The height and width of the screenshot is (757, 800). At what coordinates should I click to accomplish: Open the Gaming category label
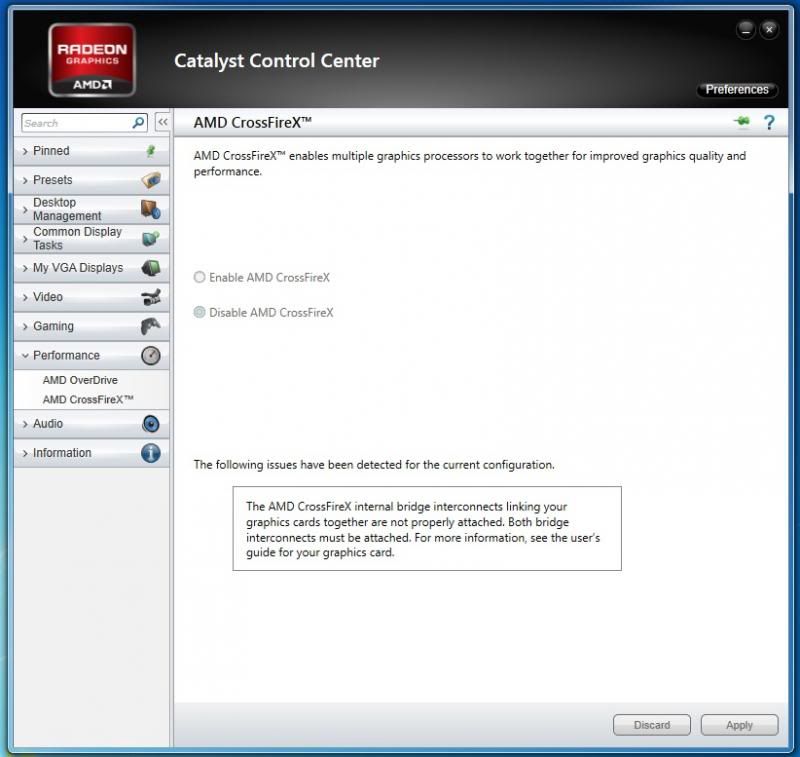click(53, 326)
